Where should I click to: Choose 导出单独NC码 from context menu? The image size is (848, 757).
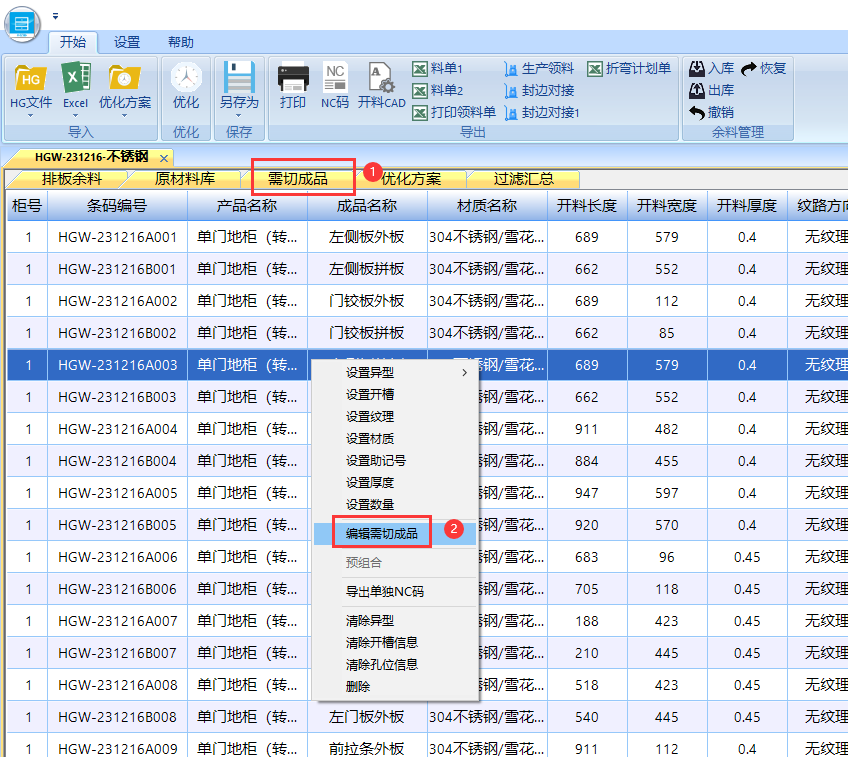[x=395, y=592]
